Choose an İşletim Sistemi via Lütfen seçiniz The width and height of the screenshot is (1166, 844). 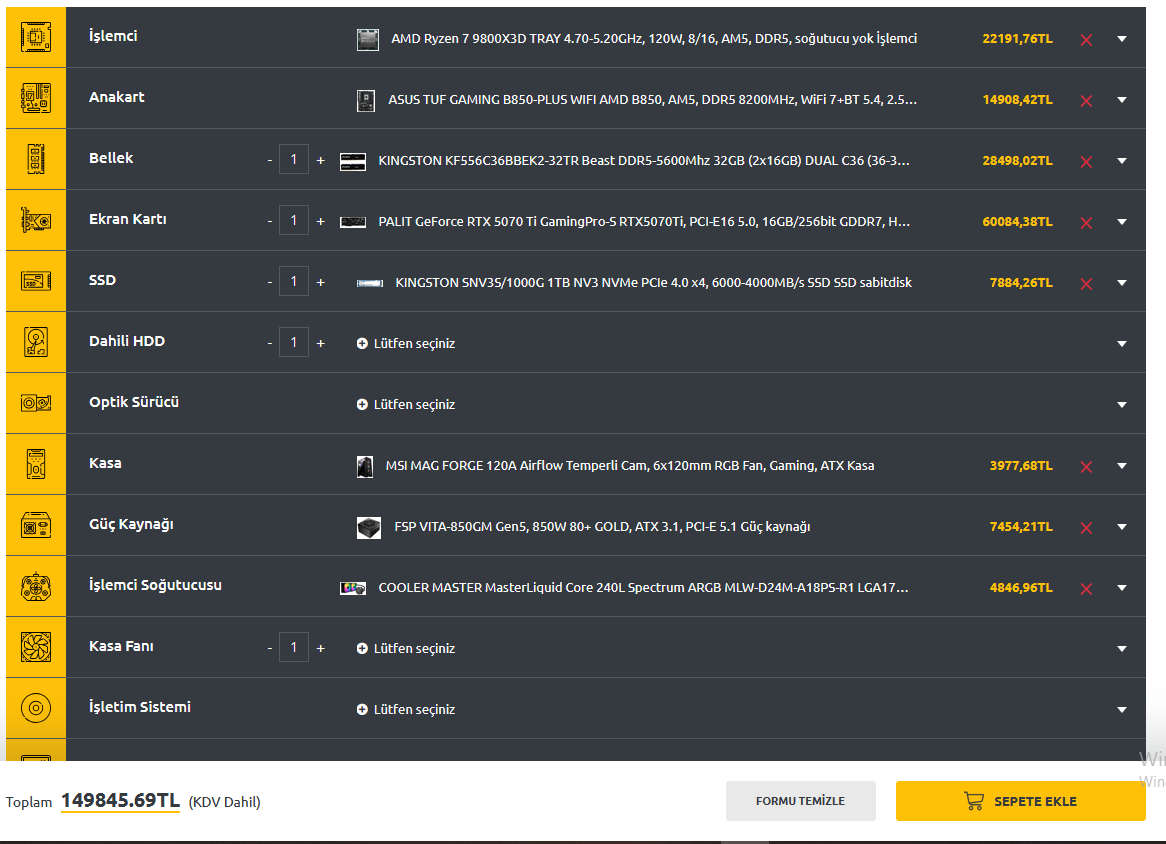[406, 709]
